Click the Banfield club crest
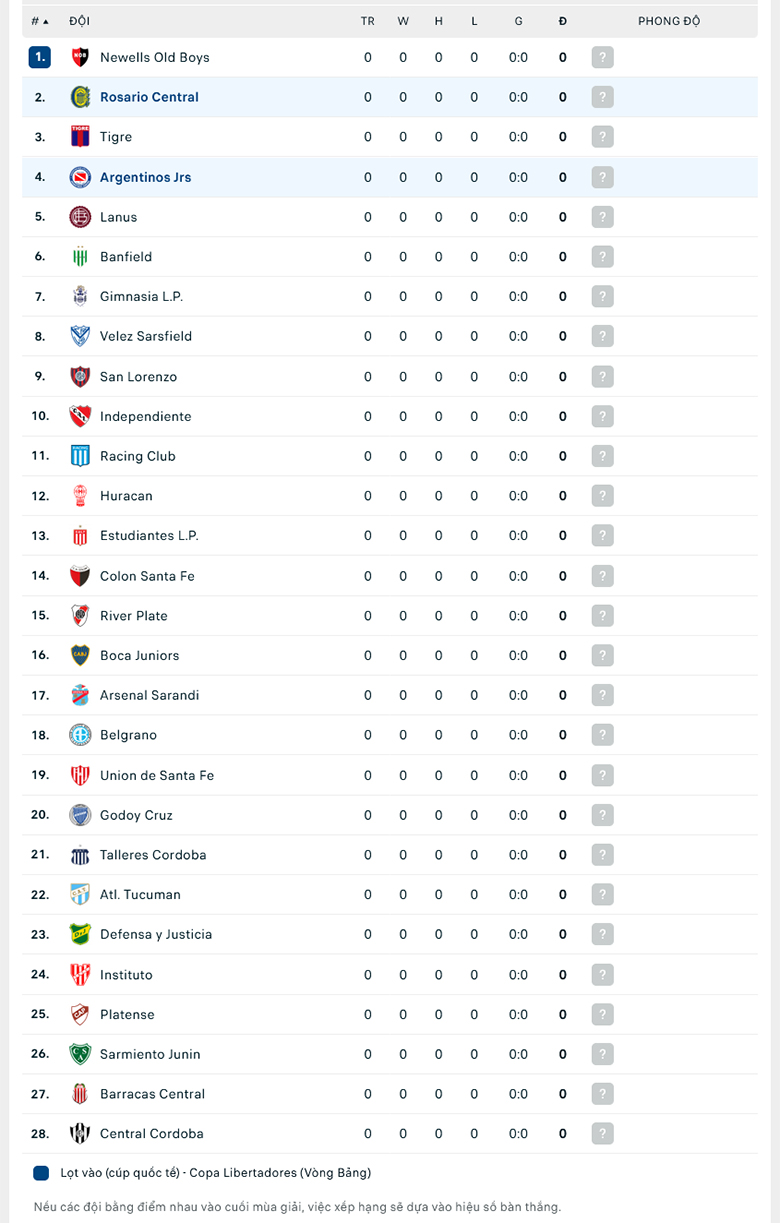 [80, 257]
